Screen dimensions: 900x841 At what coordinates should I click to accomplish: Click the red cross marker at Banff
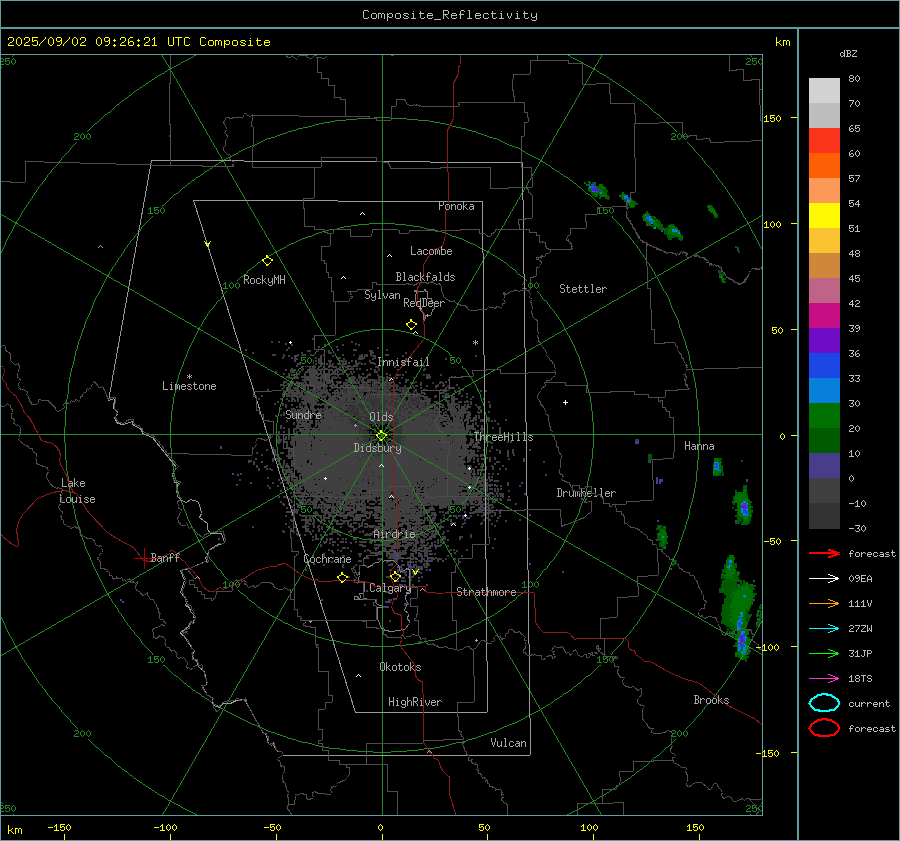pyautogui.click(x=143, y=558)
